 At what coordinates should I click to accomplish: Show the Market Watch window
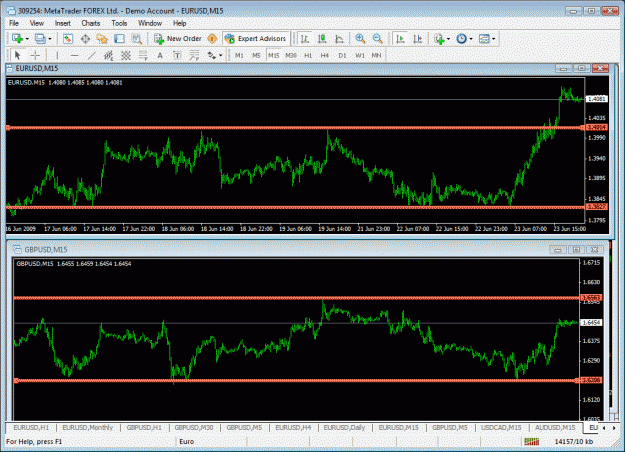[x=68, y=39]
